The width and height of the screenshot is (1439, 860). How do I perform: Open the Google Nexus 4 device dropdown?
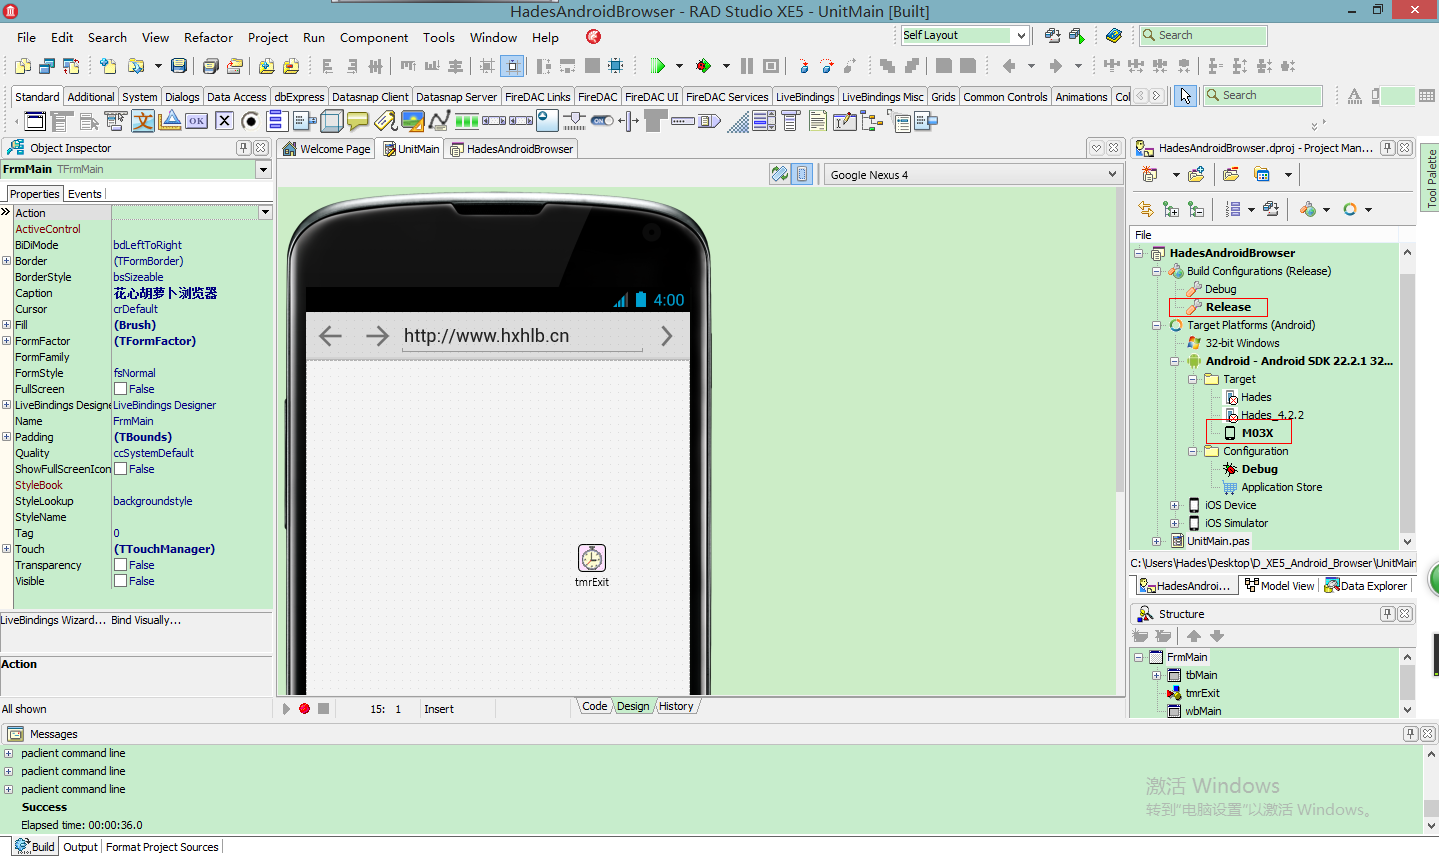click(1112, 174)
